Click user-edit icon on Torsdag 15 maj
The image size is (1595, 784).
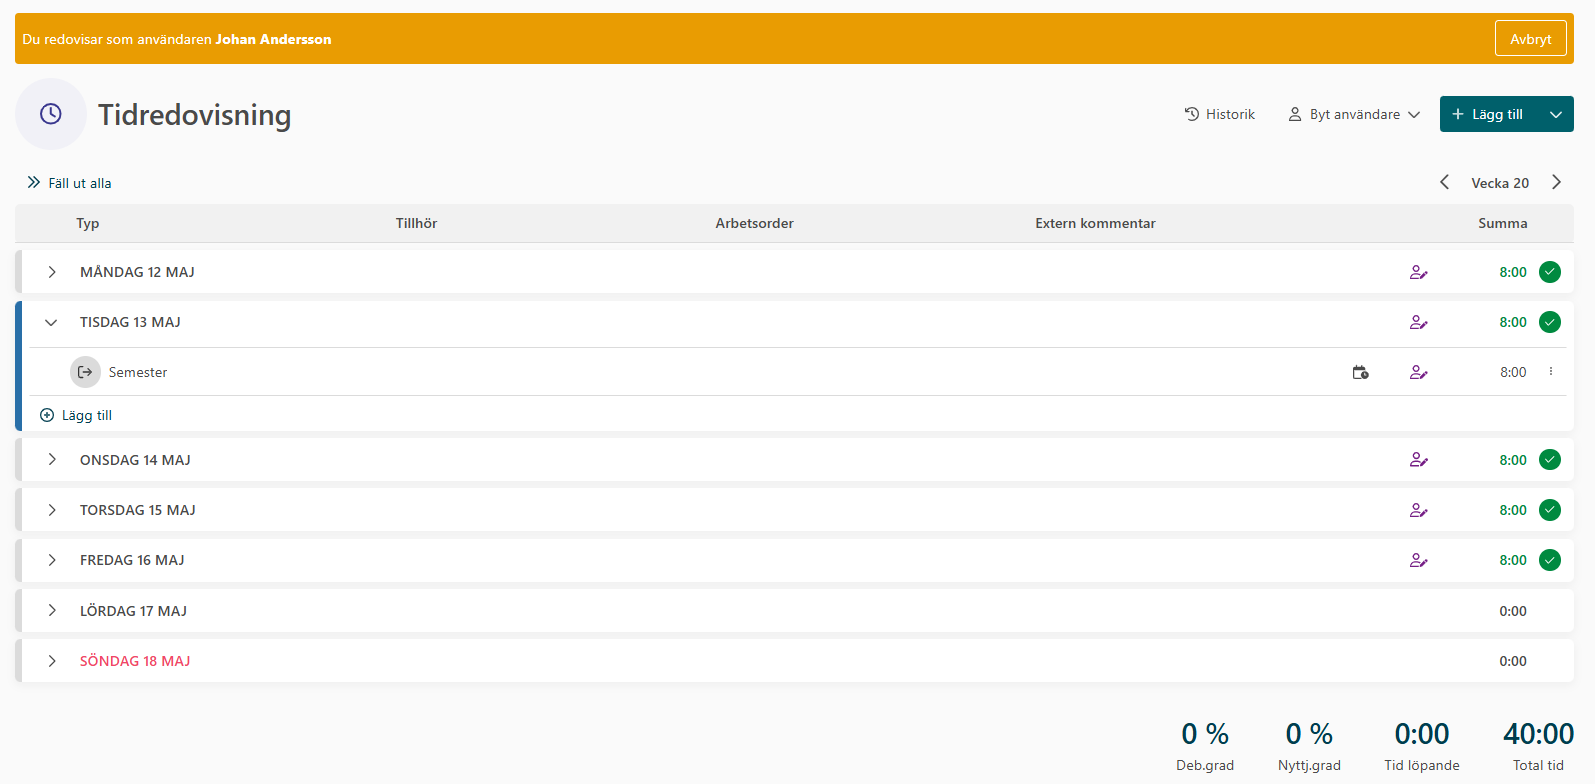[1418, 510]
